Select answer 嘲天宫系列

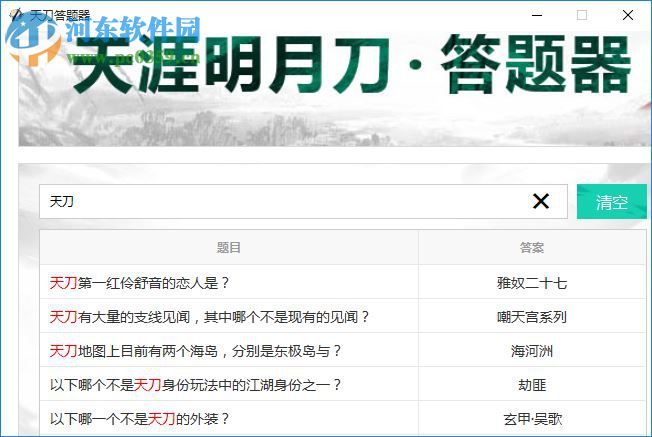pos(532,317)
